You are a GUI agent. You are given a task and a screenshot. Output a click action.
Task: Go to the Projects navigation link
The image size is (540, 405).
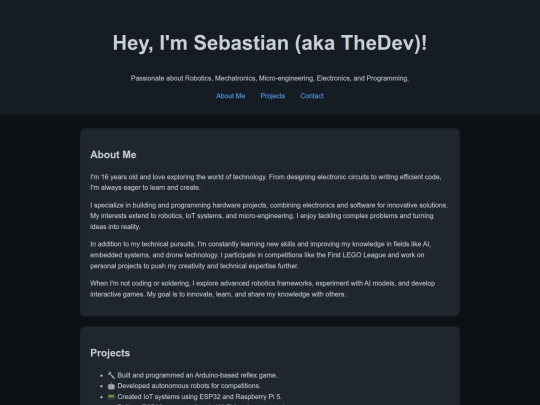pos(273,96)
